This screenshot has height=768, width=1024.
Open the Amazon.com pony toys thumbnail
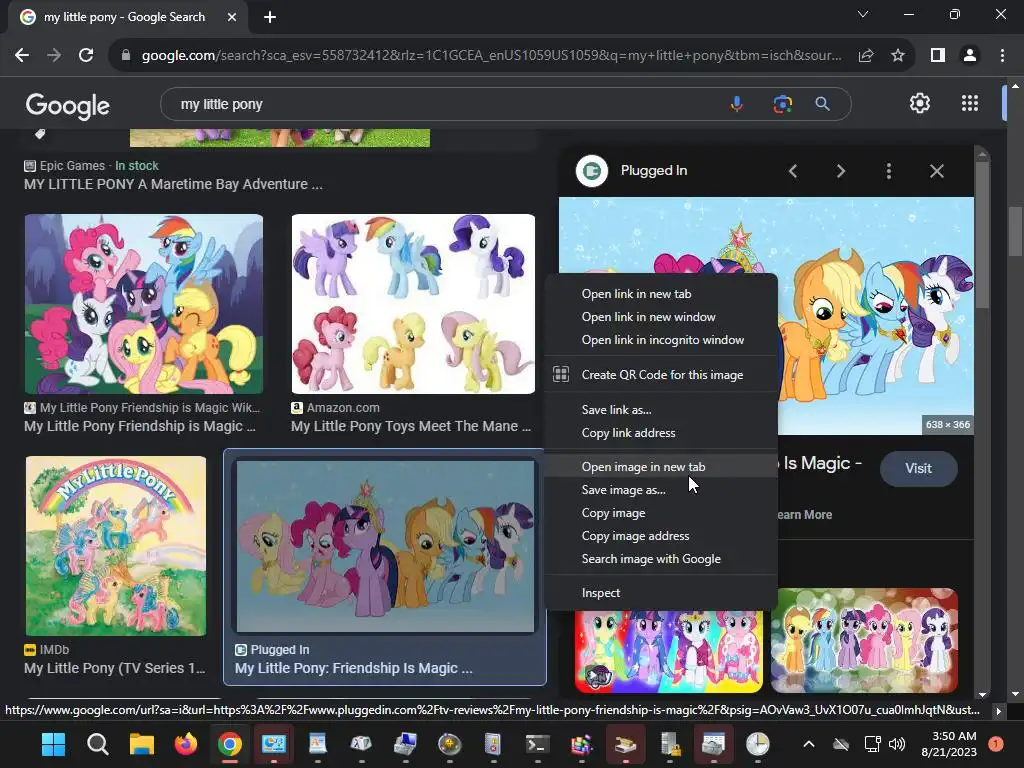[x=413, y=304]
